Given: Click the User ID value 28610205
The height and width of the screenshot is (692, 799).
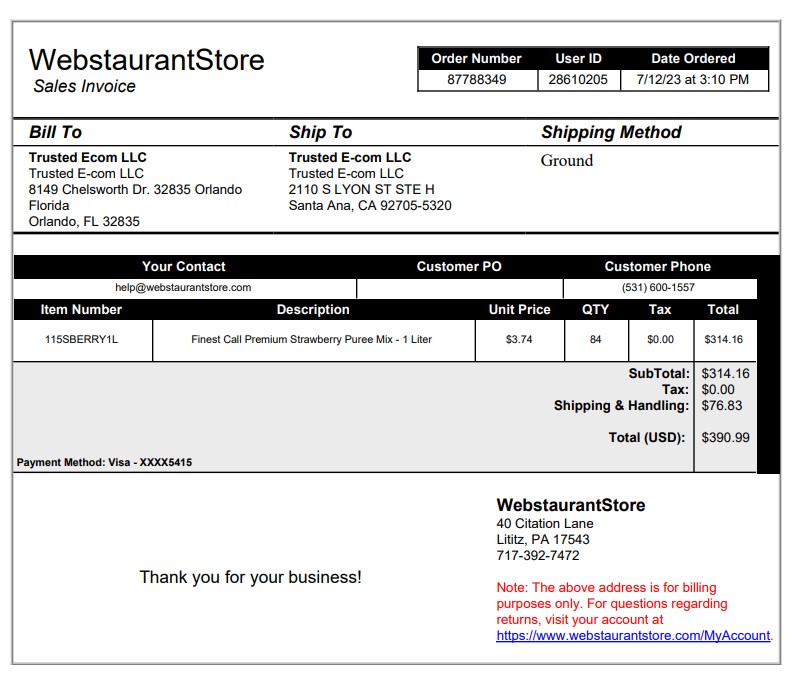Looking at the screenshot, I should point(578,80).
